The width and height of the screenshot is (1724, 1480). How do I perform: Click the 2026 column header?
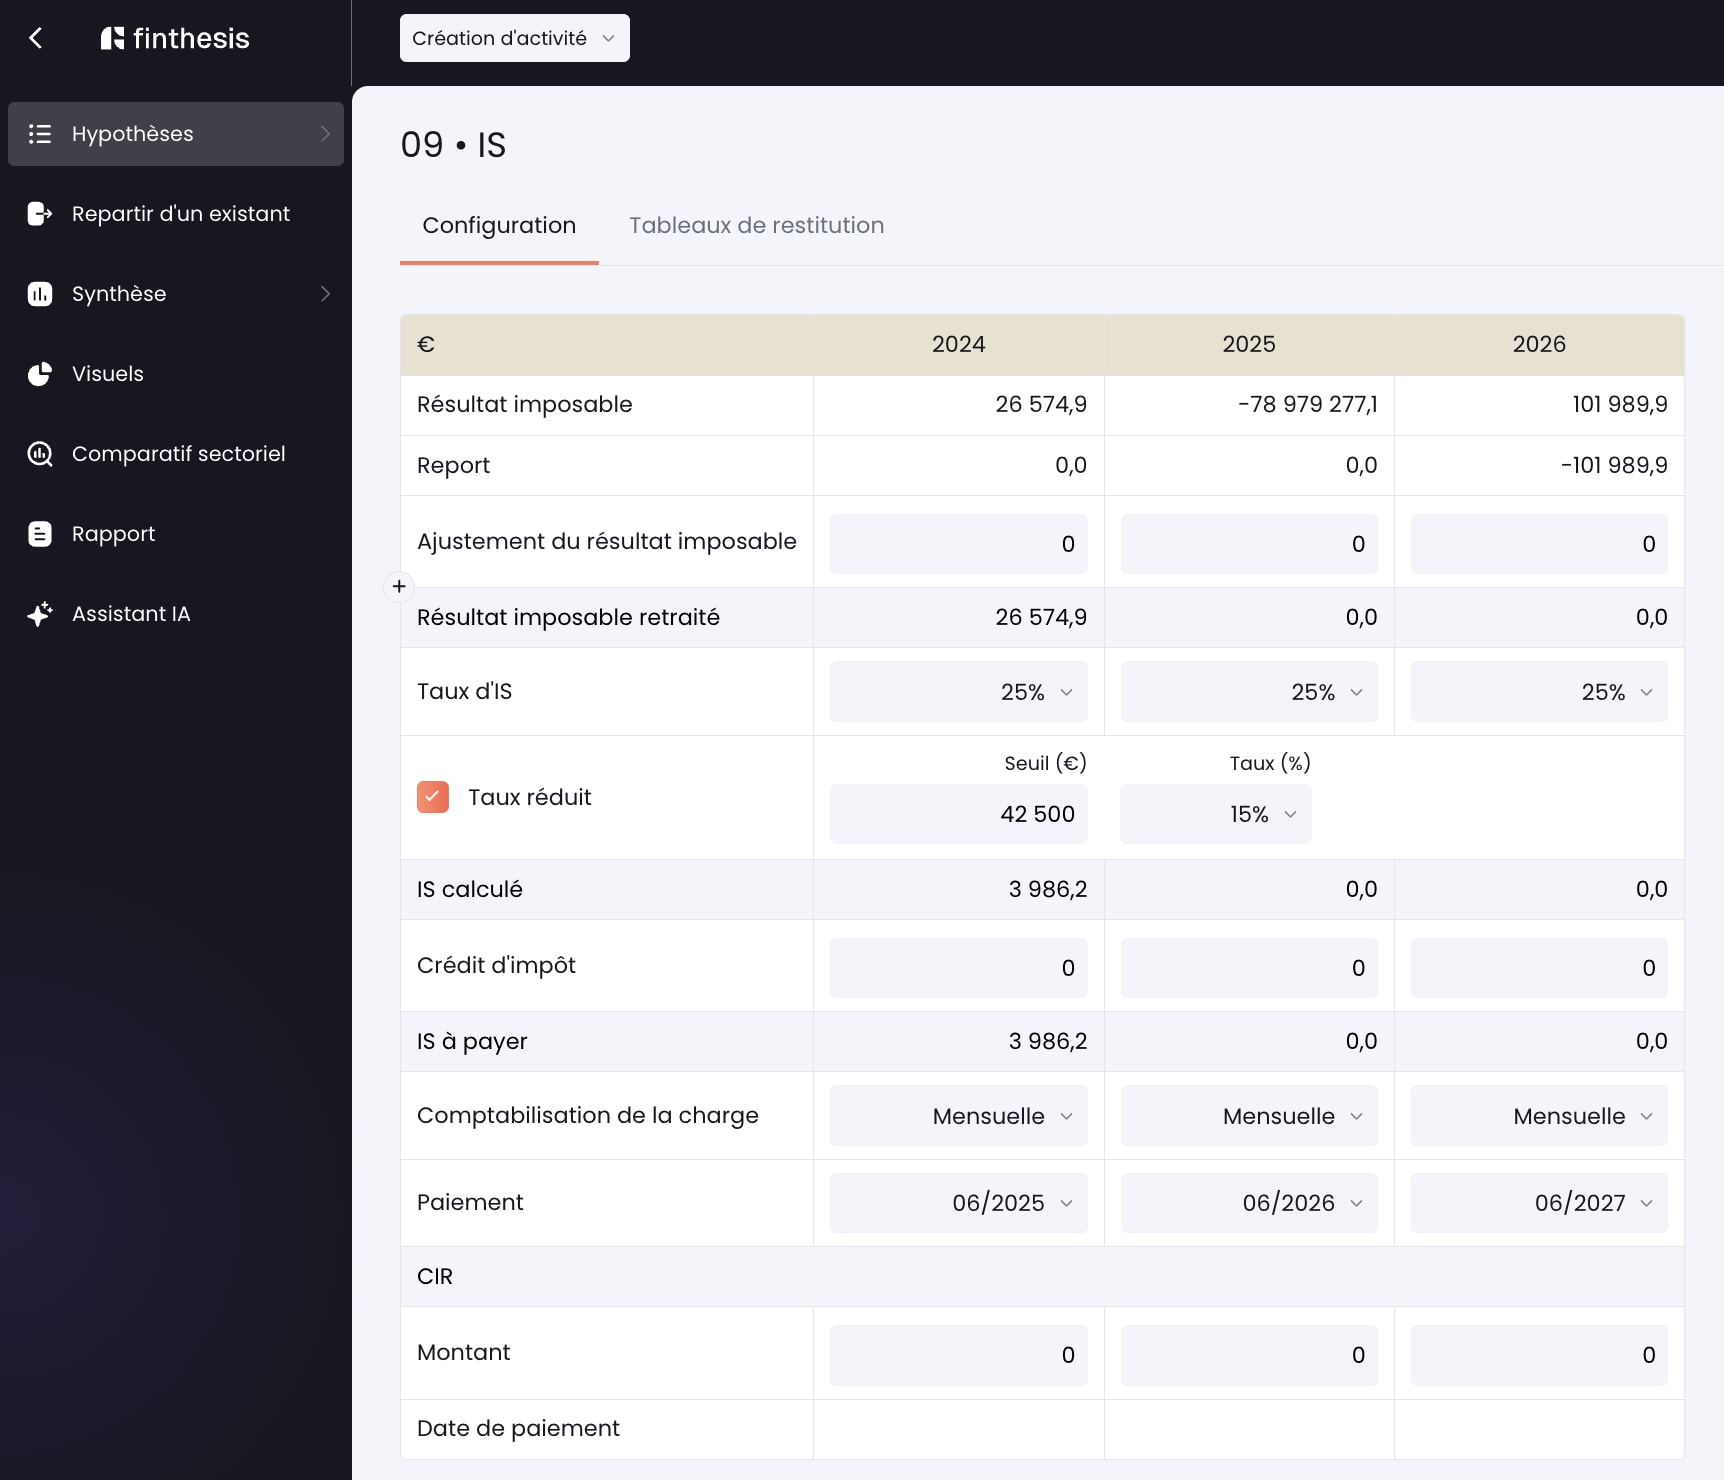(1539, 344)
